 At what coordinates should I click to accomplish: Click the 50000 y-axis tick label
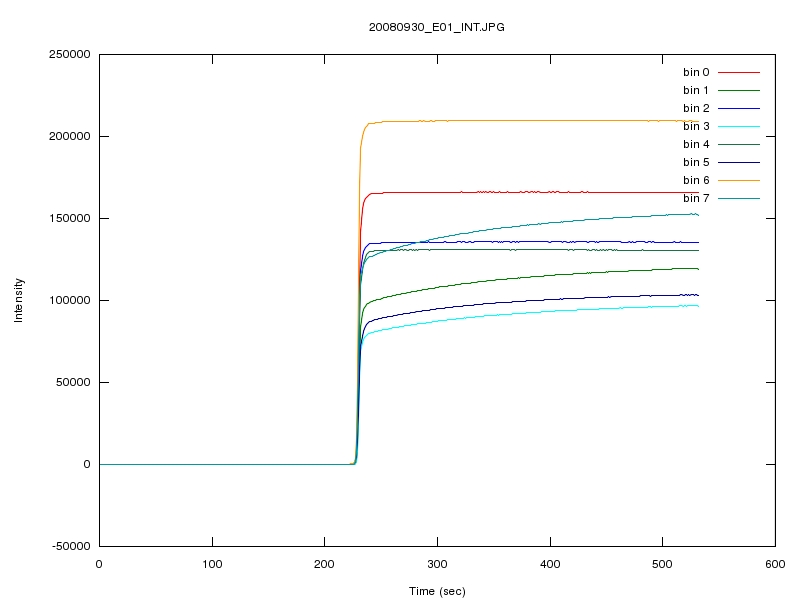pyautogui.click(x=73, y=382)
